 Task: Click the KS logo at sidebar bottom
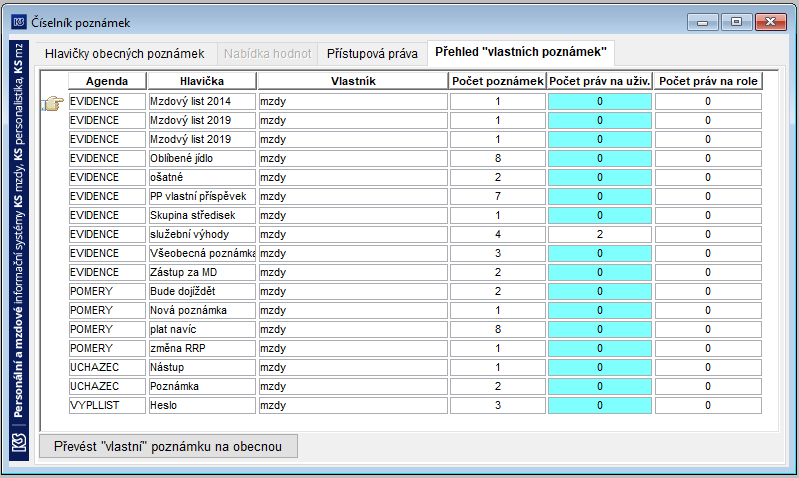tap(19, 442)
